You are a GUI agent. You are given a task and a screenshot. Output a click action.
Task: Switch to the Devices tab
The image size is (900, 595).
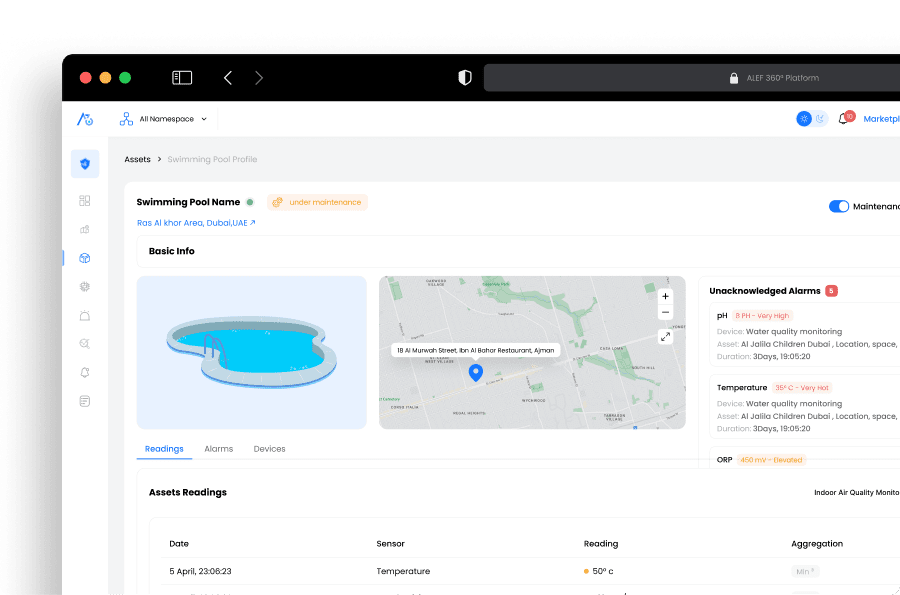(269, 449)
